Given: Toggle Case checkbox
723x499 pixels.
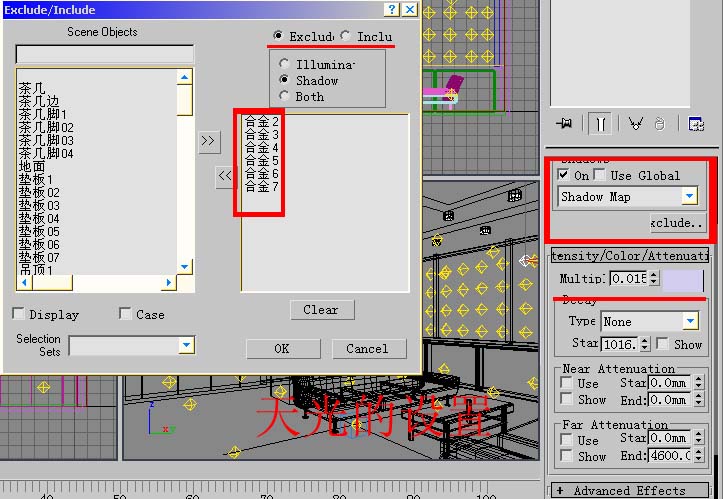Looking at the screenshot, I should click(x=125, y=313).
